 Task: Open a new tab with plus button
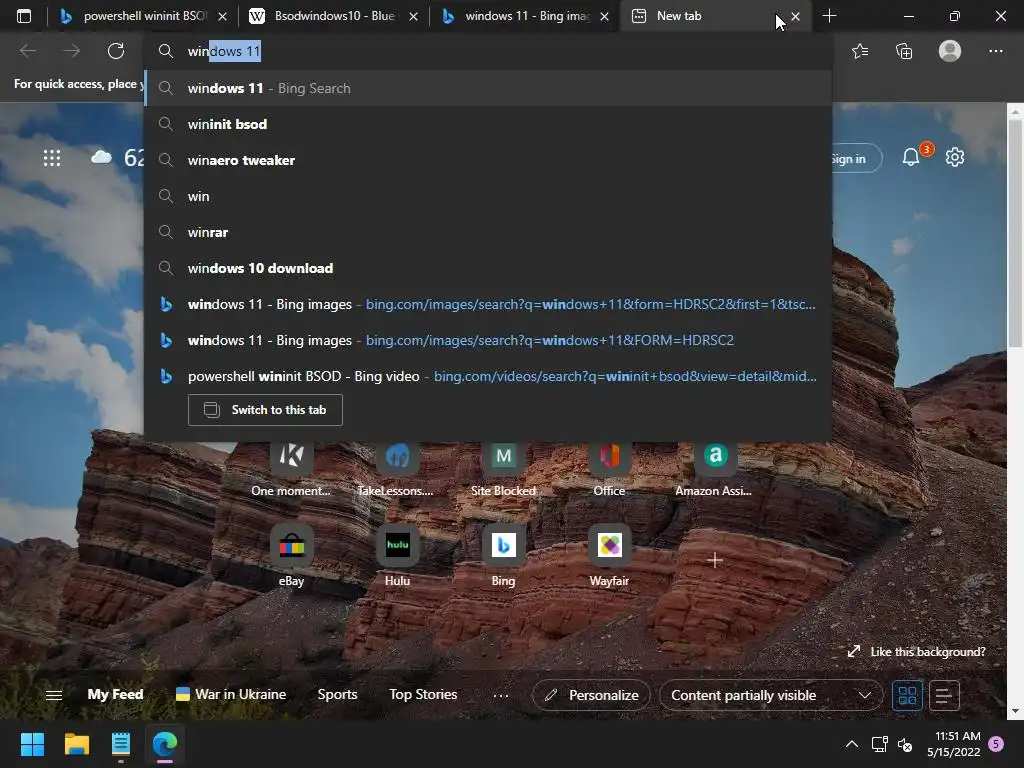click(x=829, y=16)
